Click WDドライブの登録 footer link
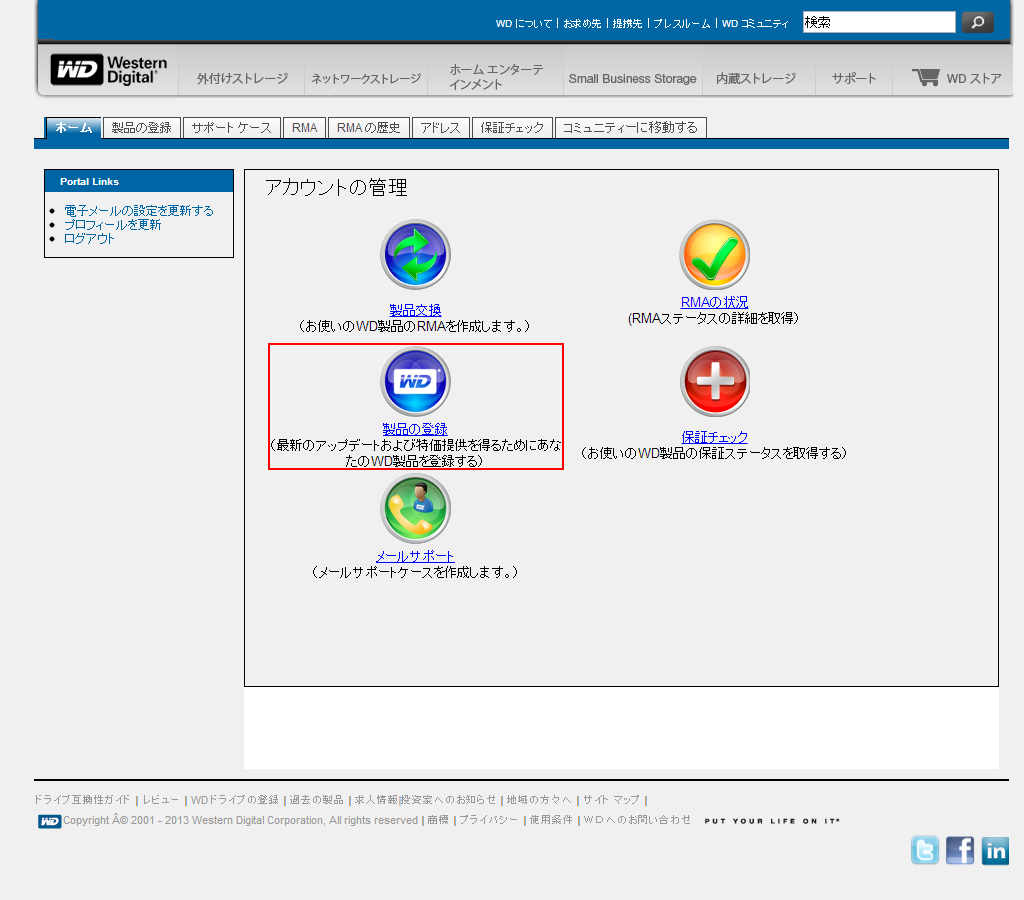The width and height of the screenshot is (1024, 900). click(234, 799)
